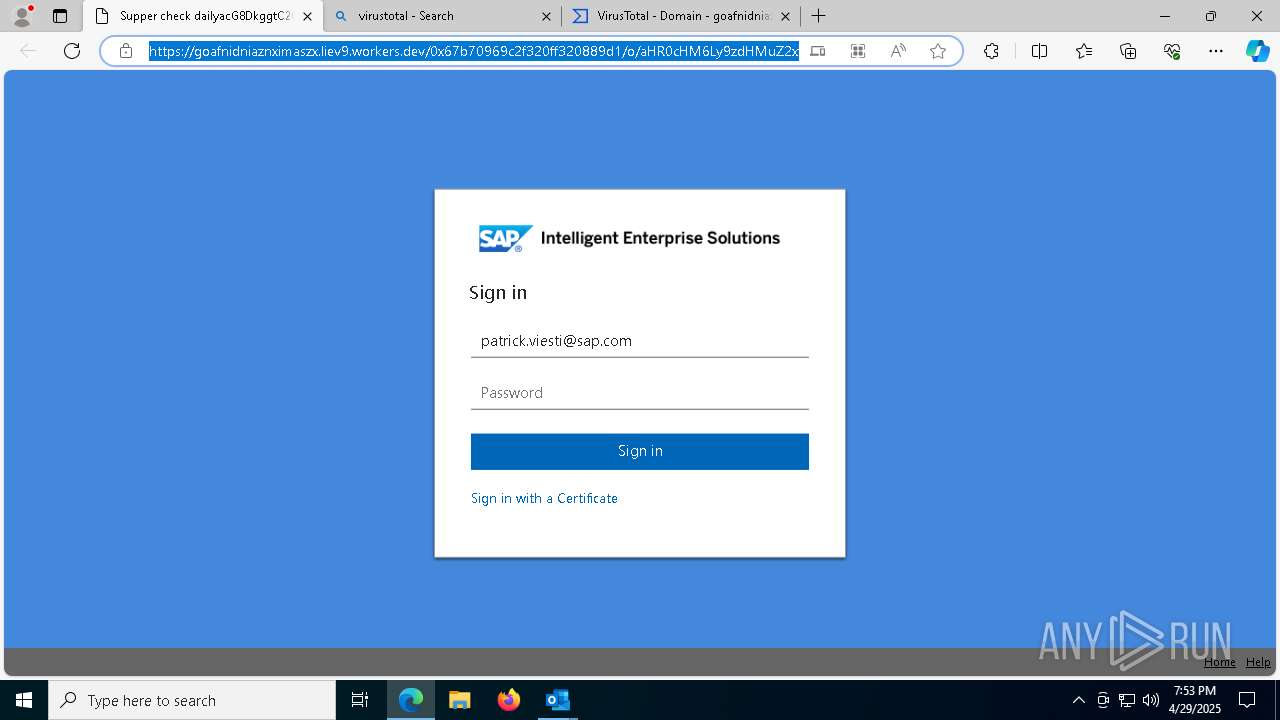Launch Firefox from taskbar
1280x720 pixels.
[509, 700]
